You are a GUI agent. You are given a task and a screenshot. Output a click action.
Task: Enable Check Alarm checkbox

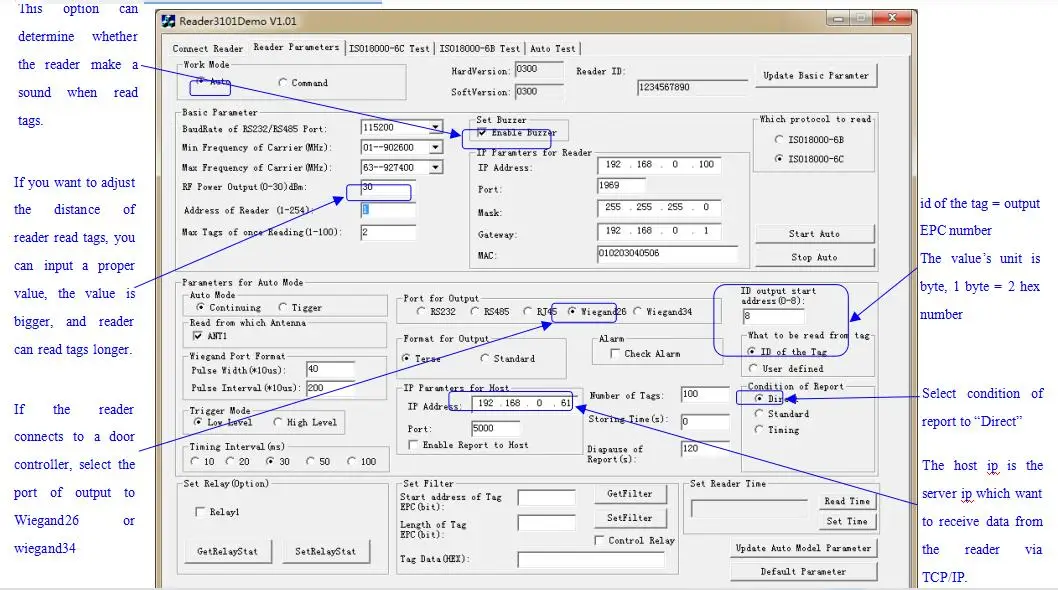pyautogui.click(x=615, y=353)
